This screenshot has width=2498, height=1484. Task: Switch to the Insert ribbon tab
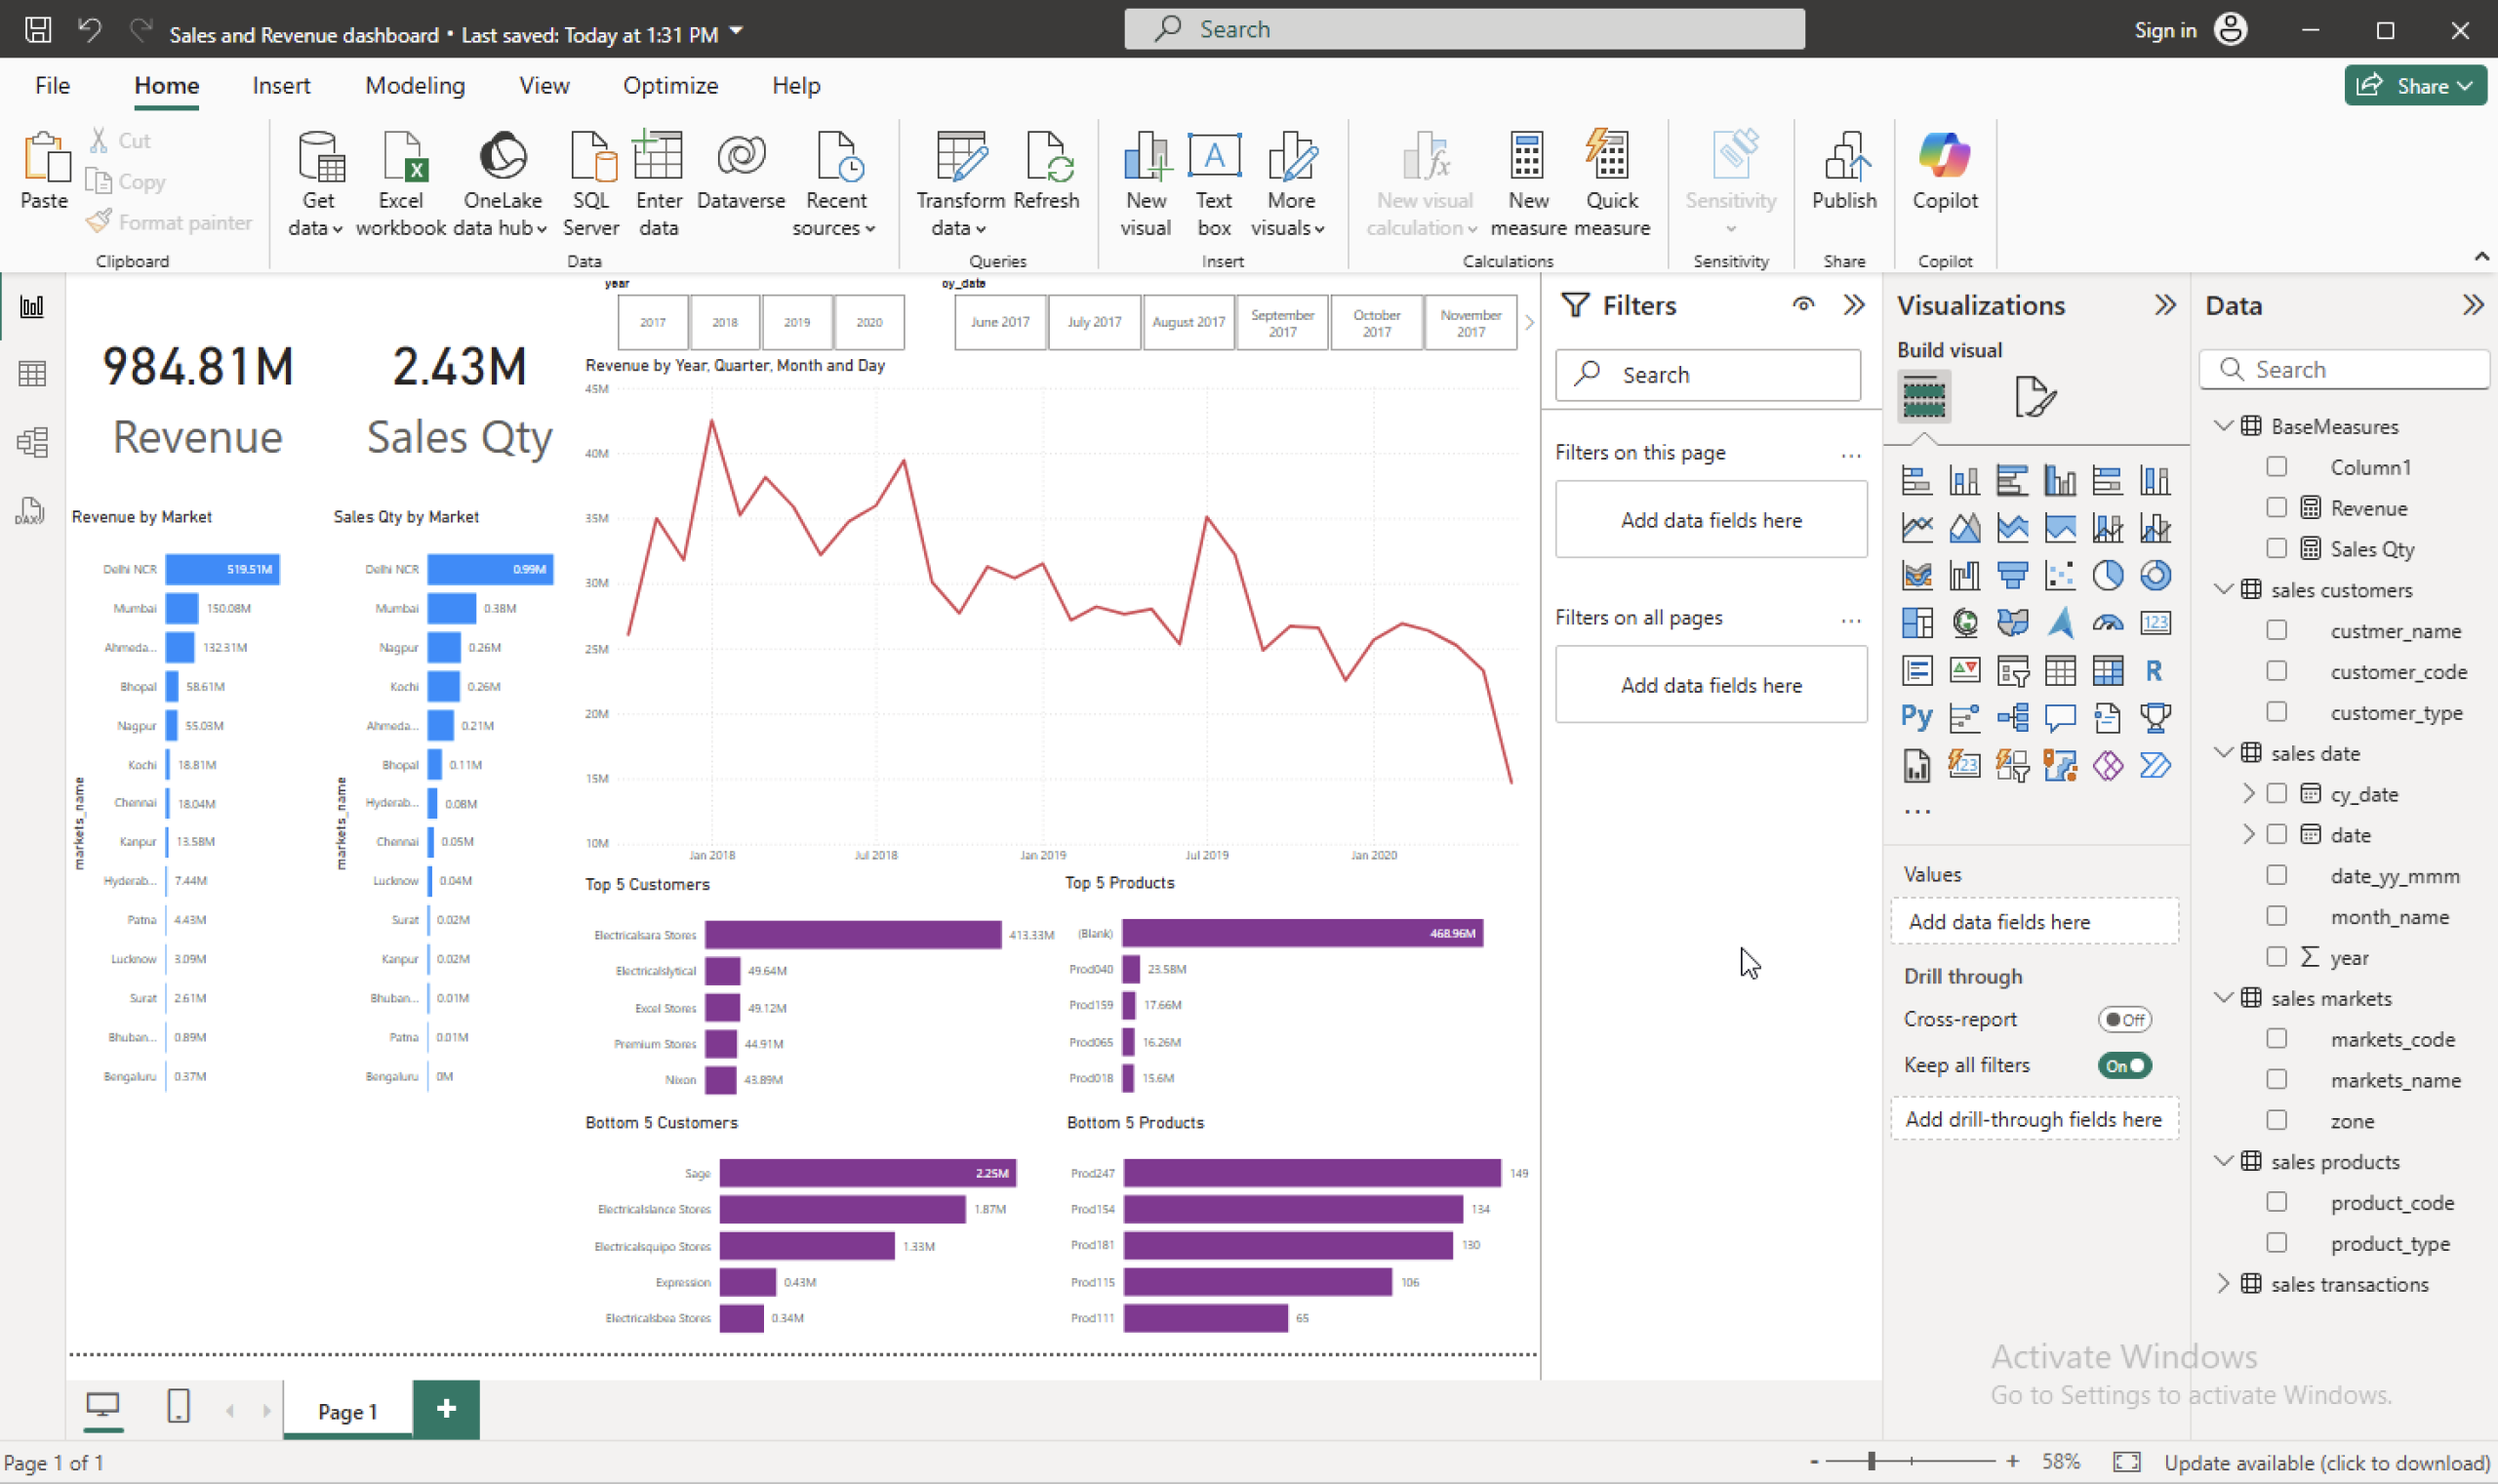pos(281,86)
